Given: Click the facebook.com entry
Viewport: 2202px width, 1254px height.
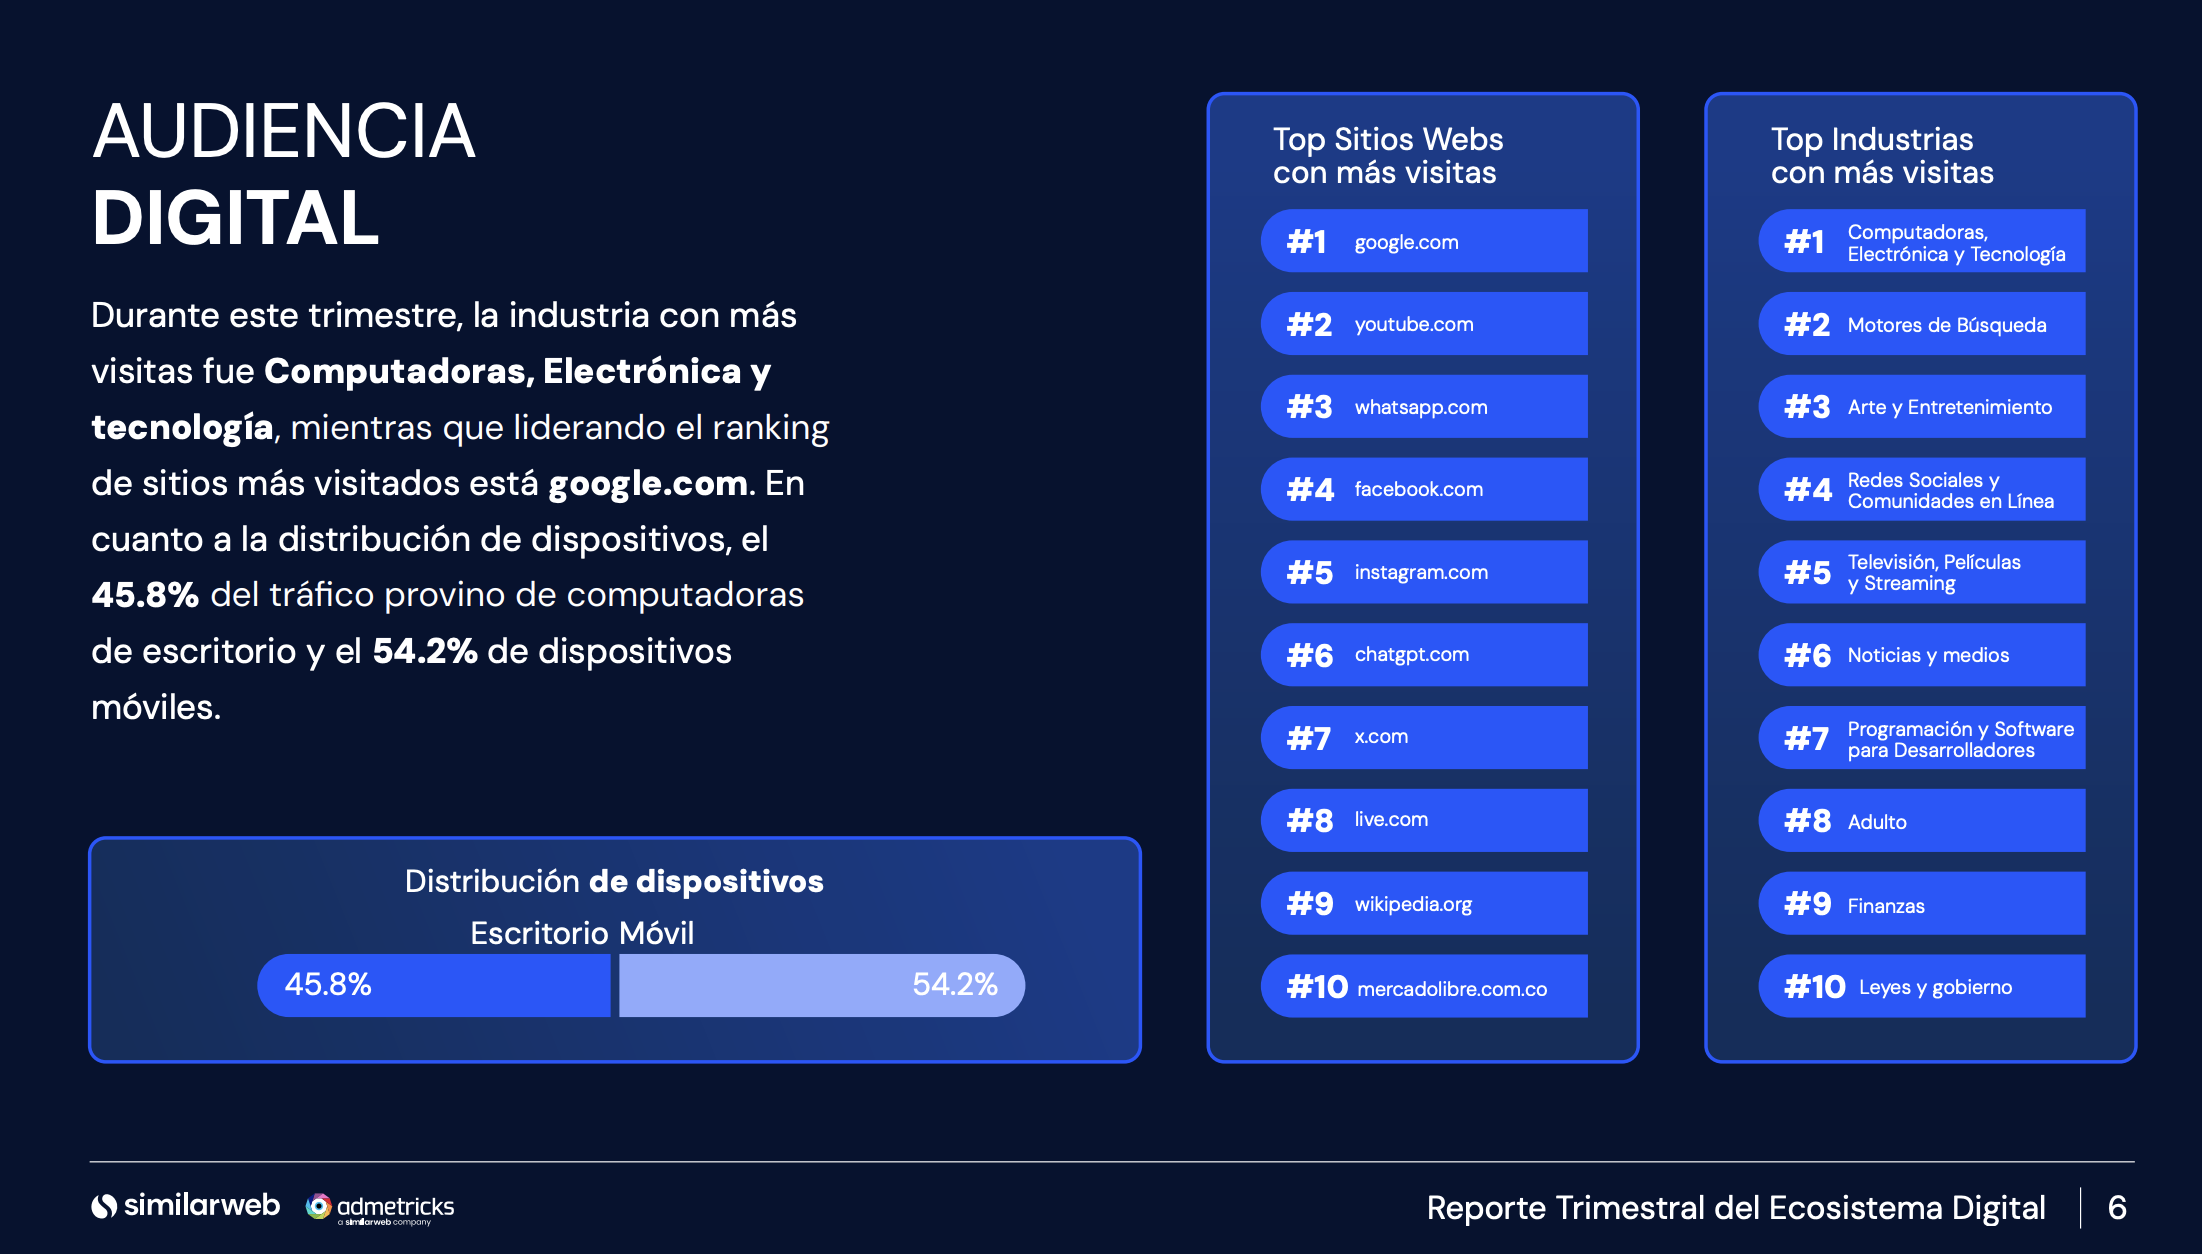Looking at the screenshot, I should click(x=1423, y=489).
